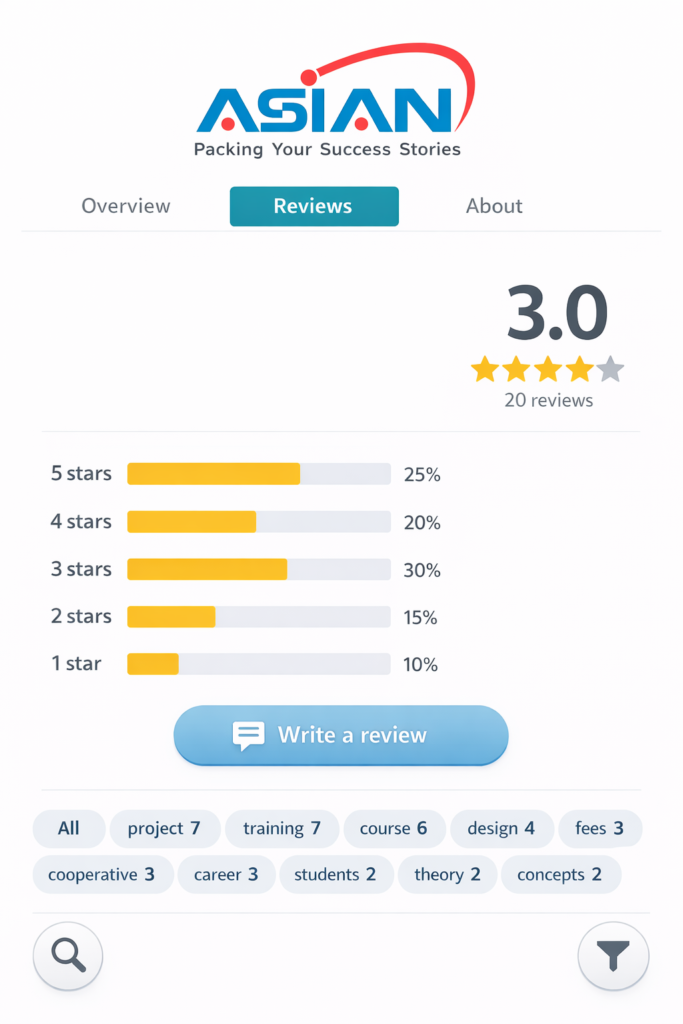Filter reviews by course tag
This screenshot has width=683, height=1024.
coord(393,828)
